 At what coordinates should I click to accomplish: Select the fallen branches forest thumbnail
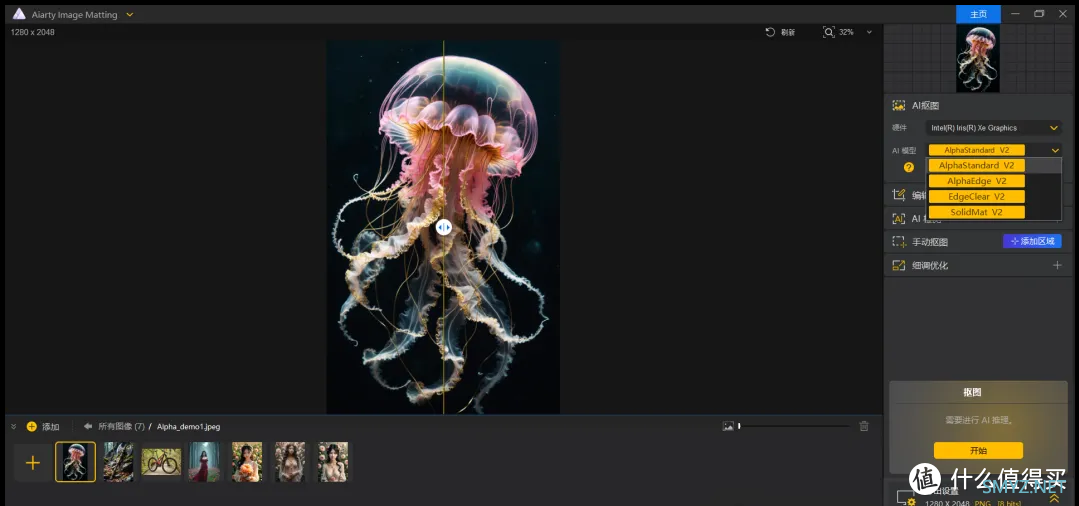click(x=118, y=462)
